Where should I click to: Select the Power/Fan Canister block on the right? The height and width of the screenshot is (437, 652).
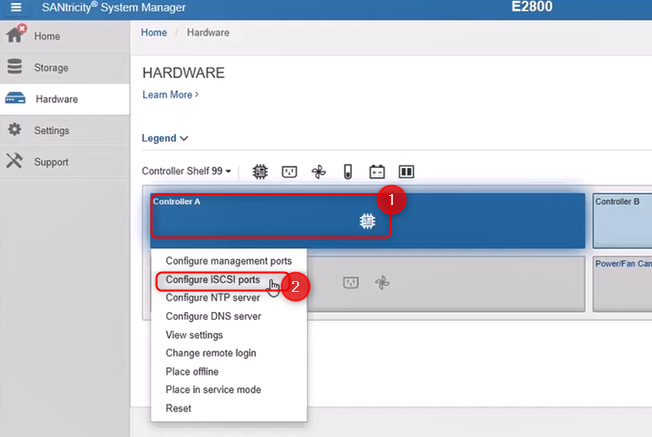tap(622, 284)
